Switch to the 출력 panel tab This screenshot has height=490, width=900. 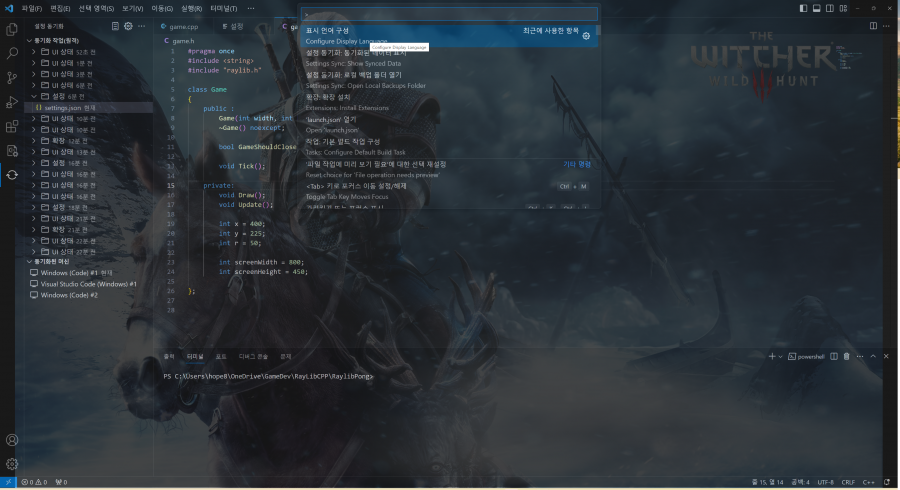169,356
